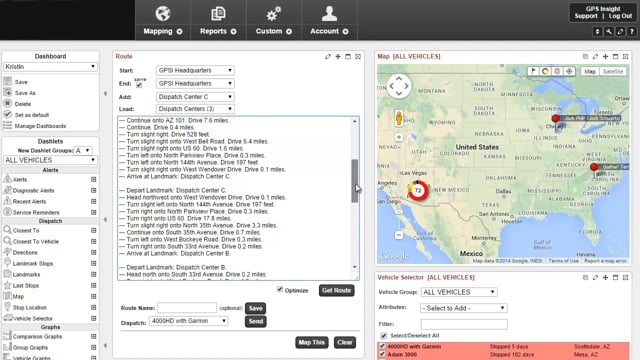Click the map flag tool icon
The image size is (640, 360).
coord(533,71)
